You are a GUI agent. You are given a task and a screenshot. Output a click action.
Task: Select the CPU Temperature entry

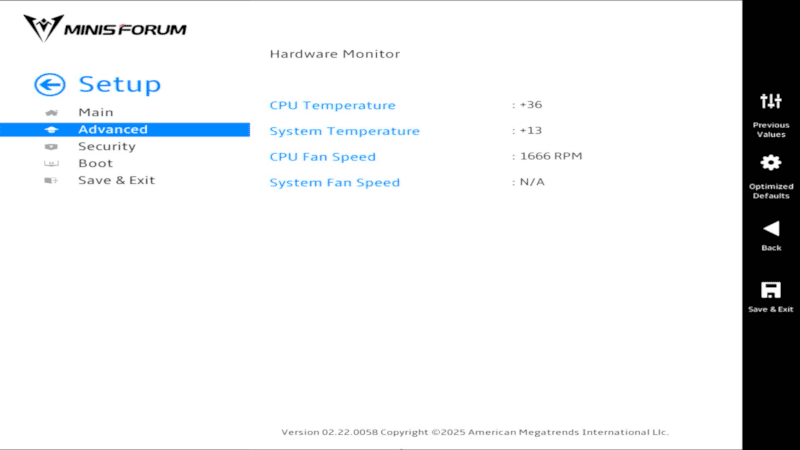point(332,105)
